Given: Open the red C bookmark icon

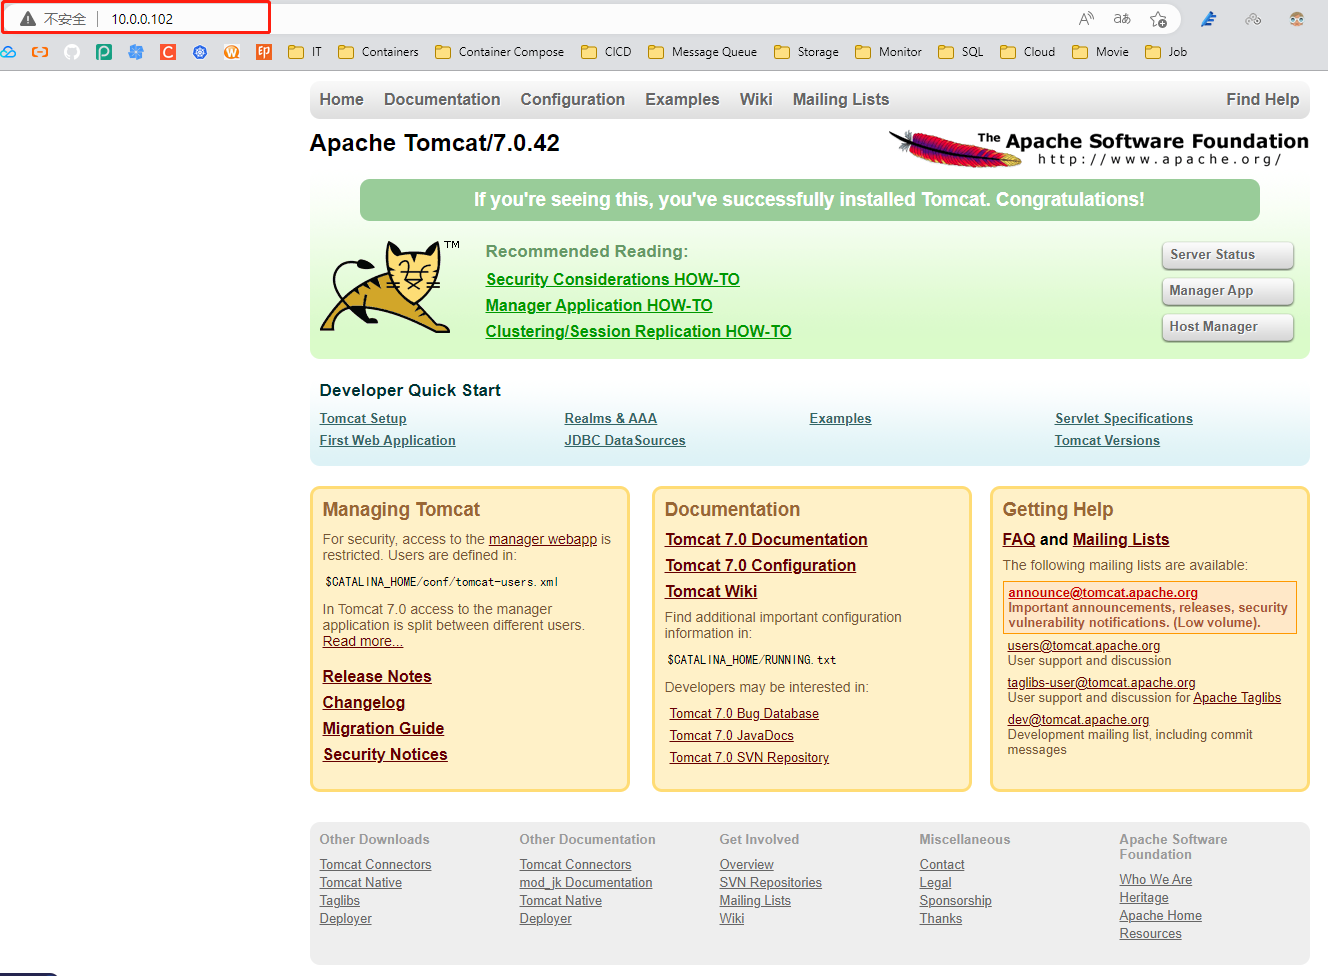Looking at the screenshot, I should click(168, 52).
